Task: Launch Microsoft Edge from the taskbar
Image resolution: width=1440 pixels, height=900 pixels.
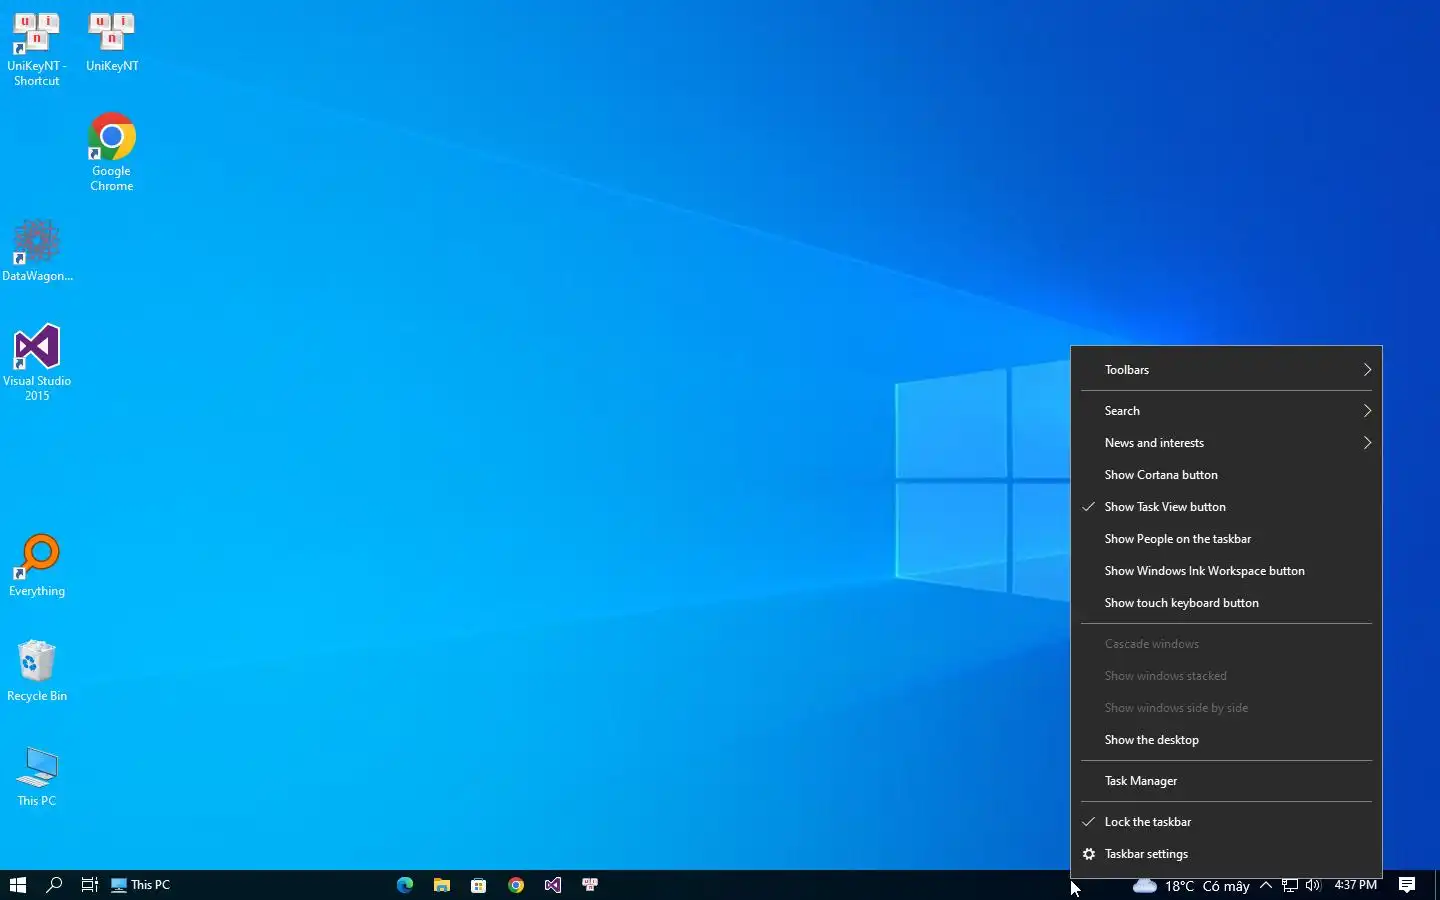Action: tap(405, 885)
